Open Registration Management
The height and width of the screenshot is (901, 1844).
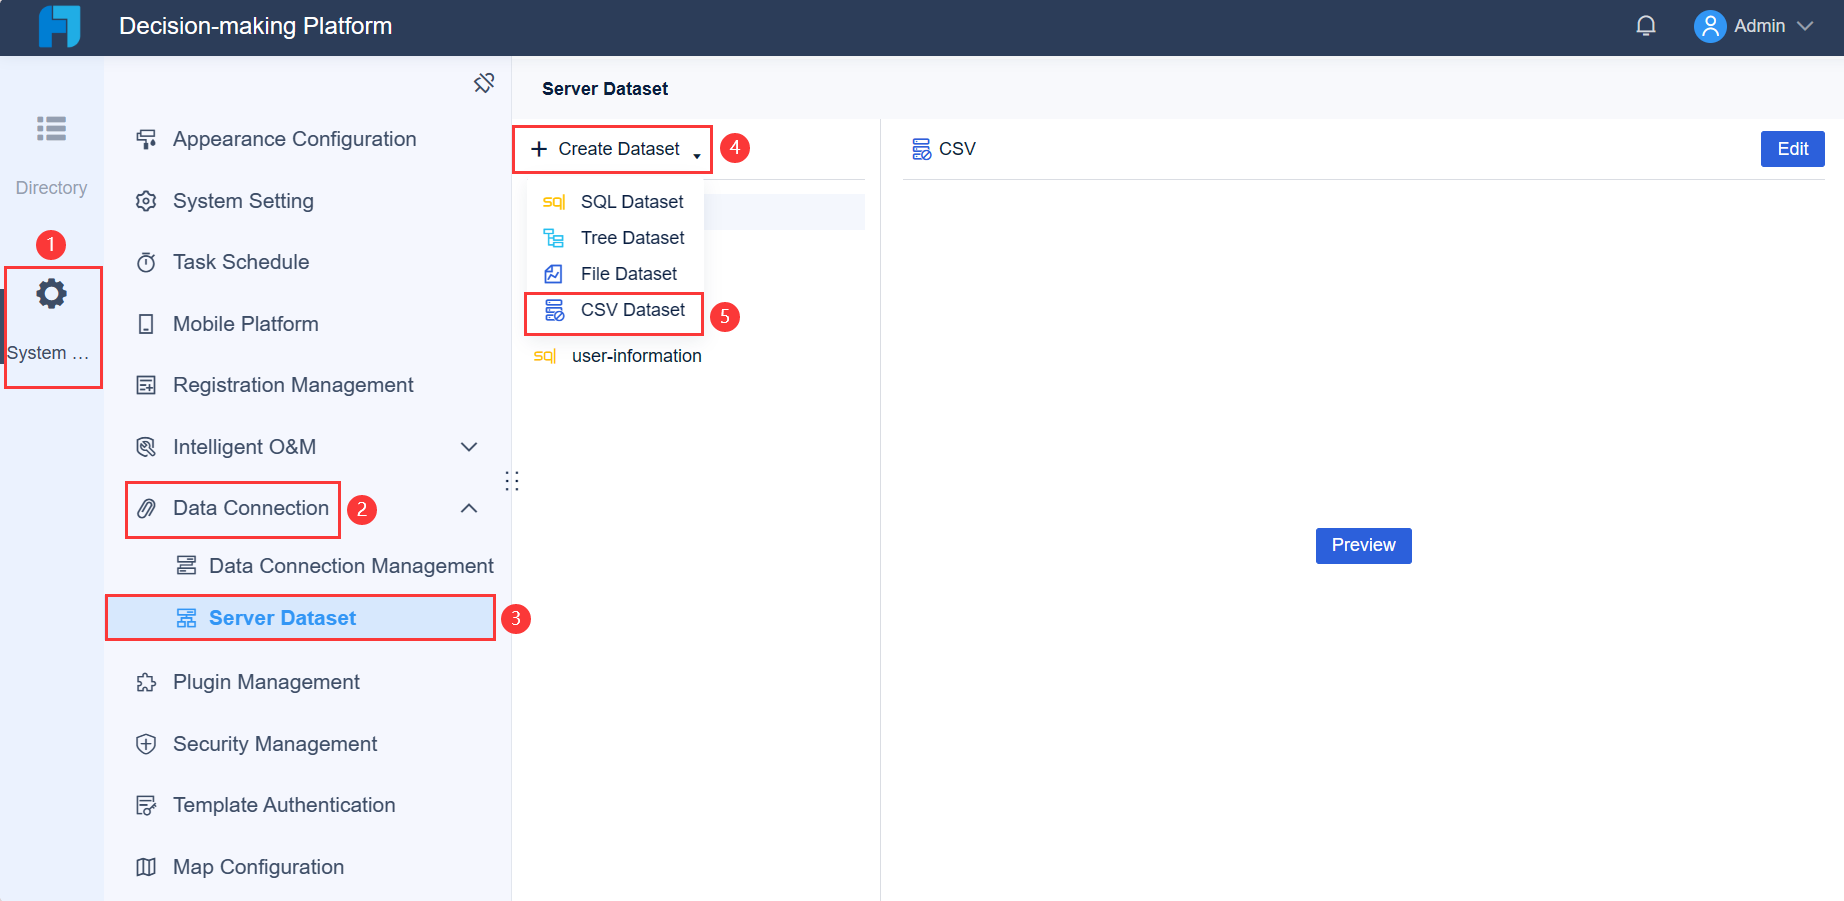click(x=293, y=385)
